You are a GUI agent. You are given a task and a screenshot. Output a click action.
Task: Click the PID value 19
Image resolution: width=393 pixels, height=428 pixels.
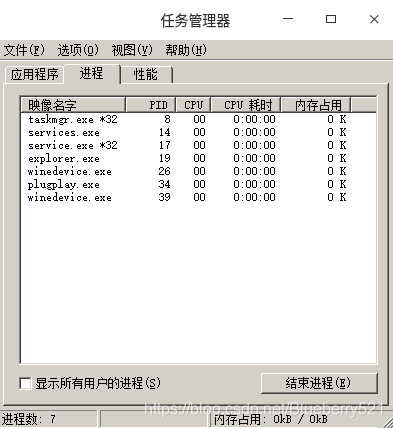pyautogui.click(x=165, y=158)
